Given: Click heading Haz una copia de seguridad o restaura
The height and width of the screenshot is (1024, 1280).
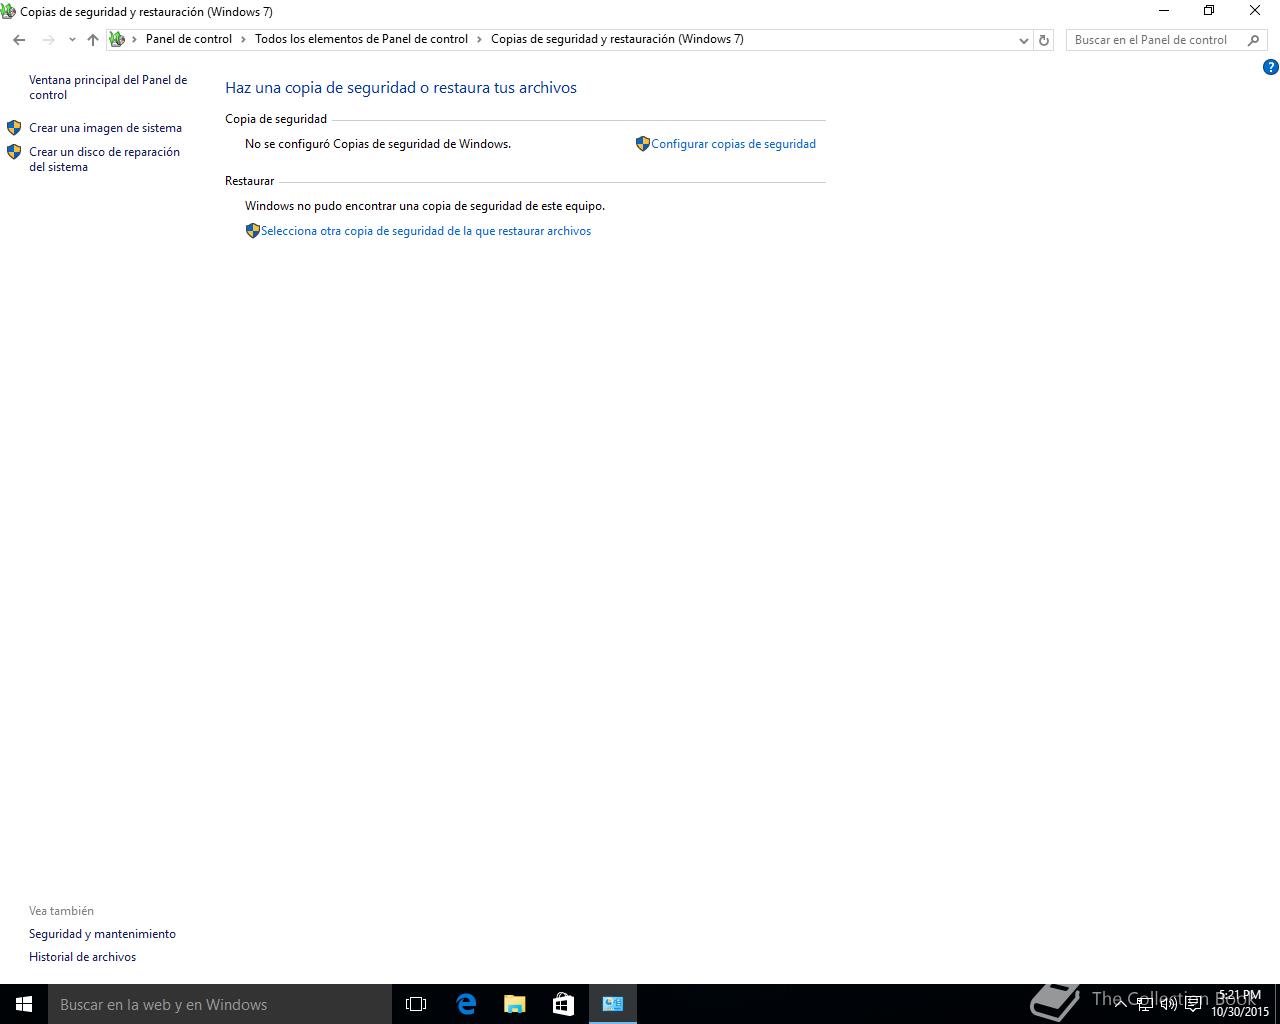Looking at the screenshot, I should point(401,88).
